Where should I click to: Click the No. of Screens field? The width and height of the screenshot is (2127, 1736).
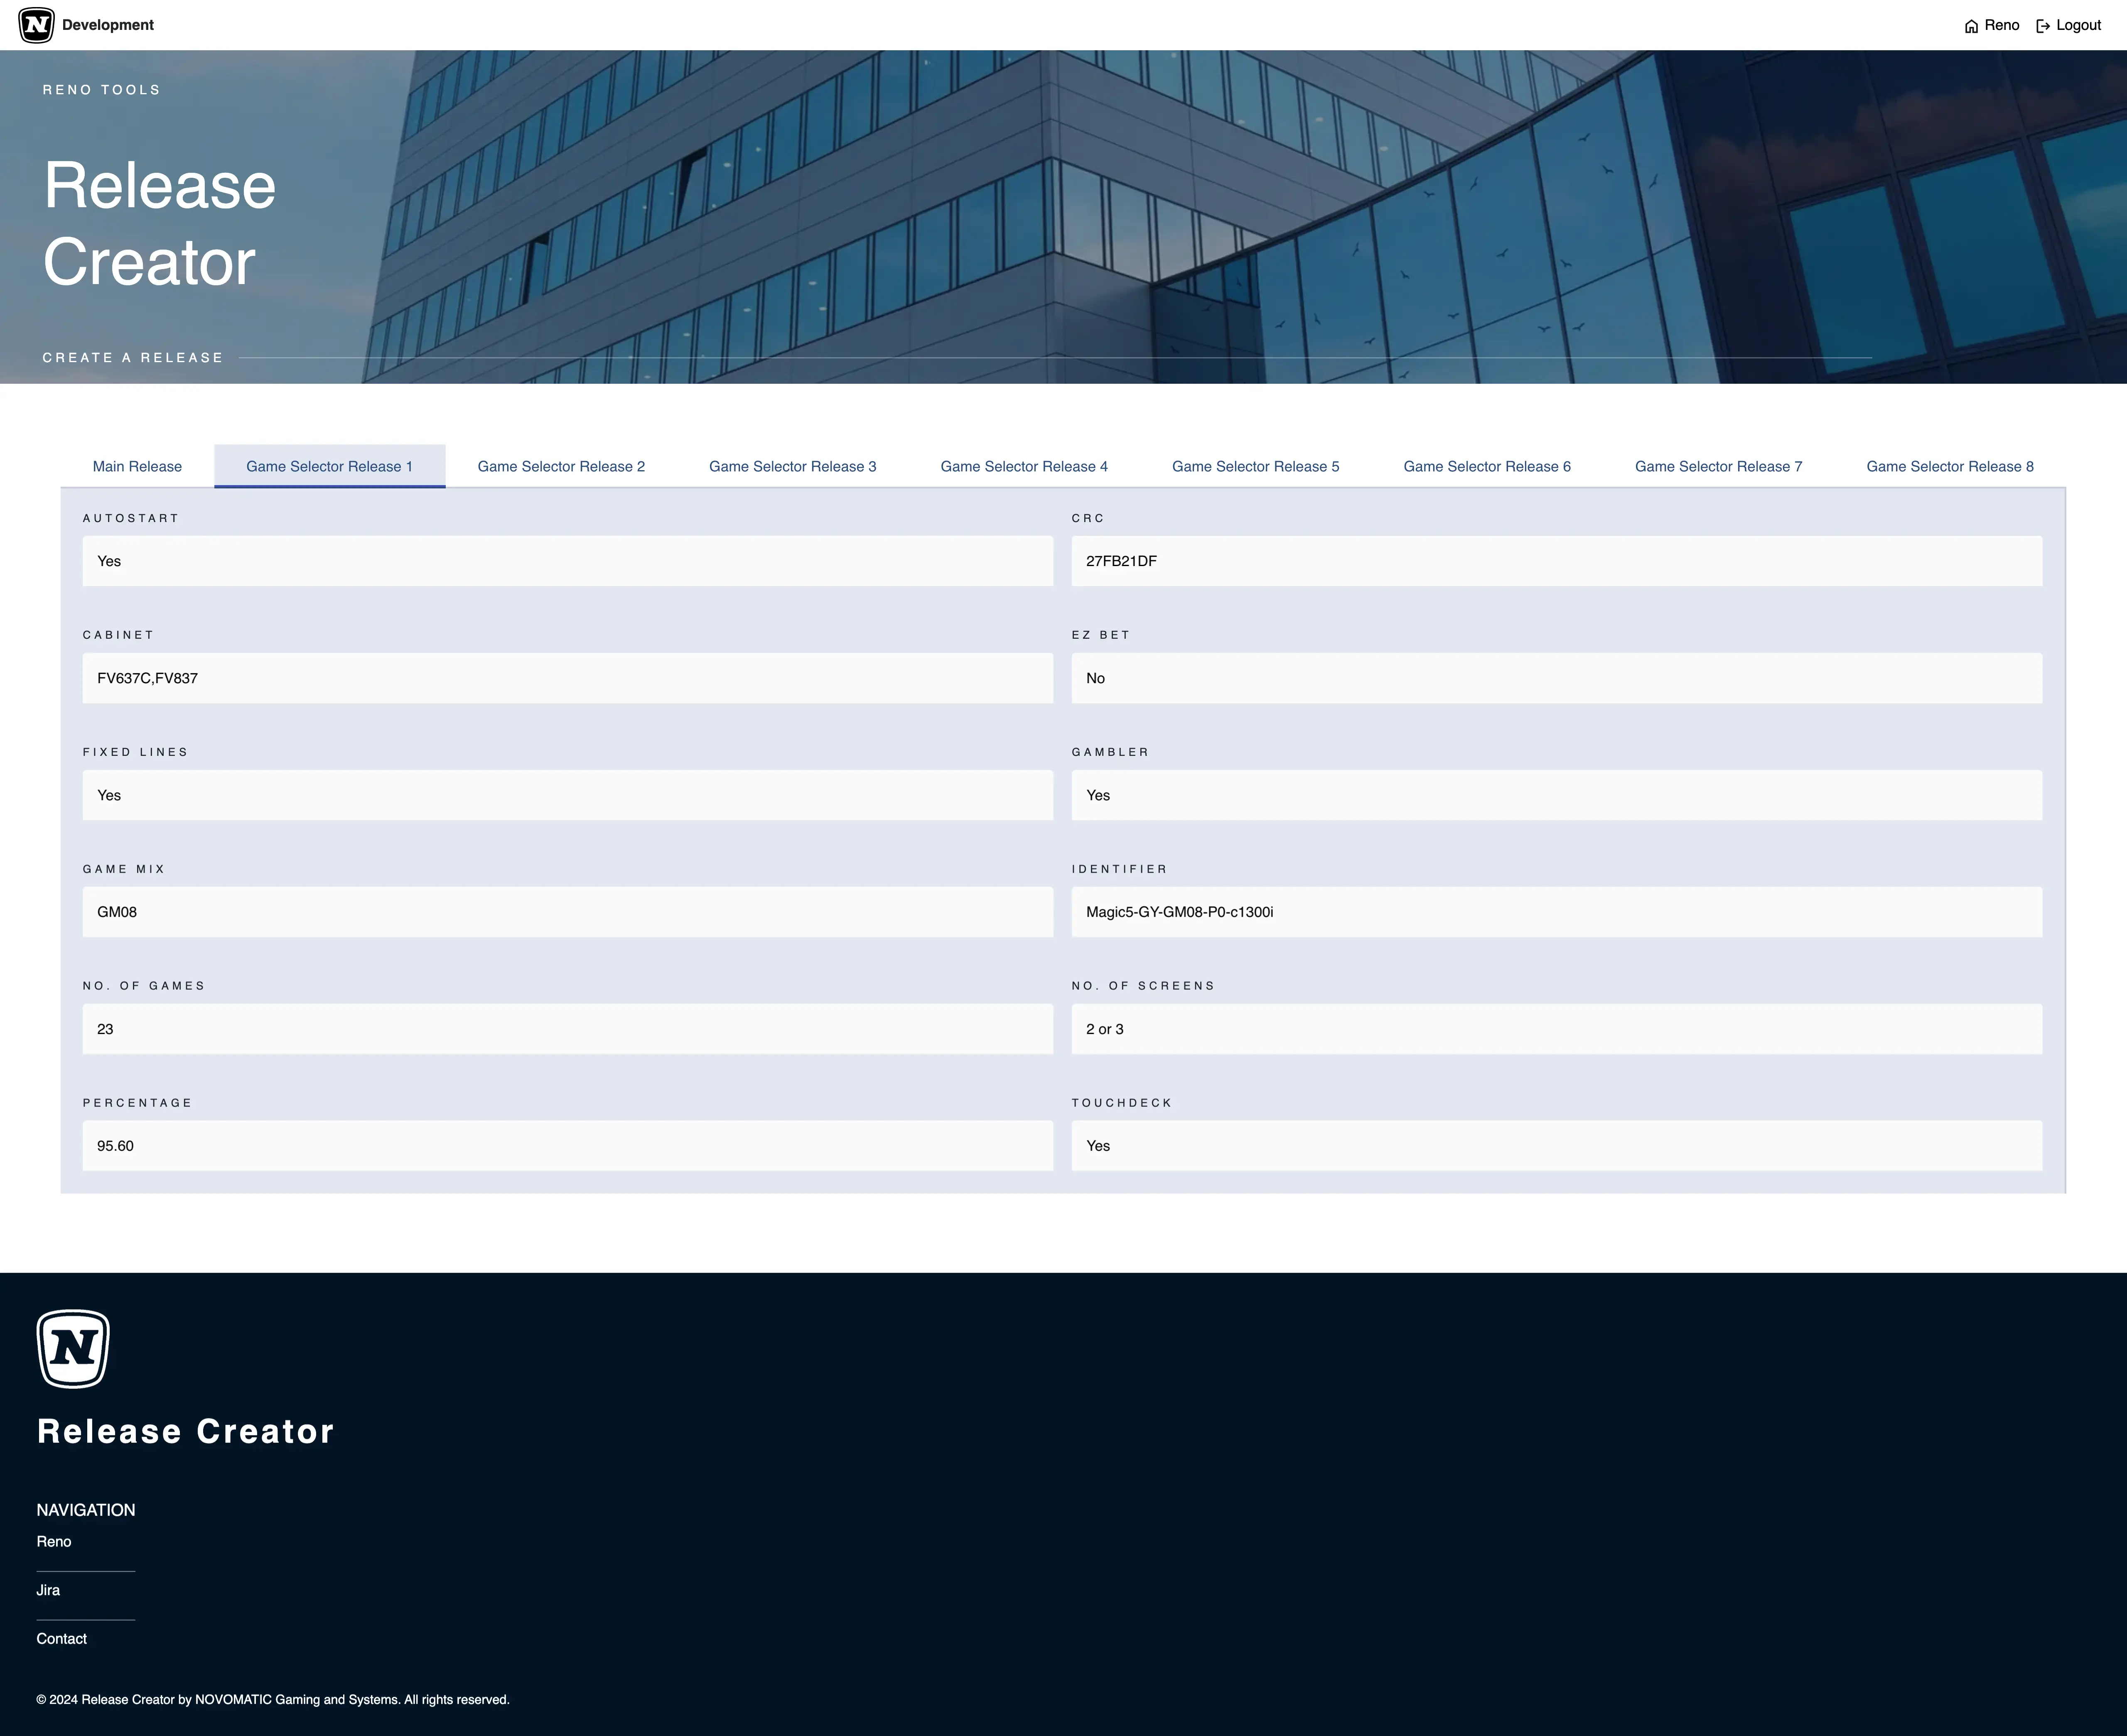click(1556, 1029)
